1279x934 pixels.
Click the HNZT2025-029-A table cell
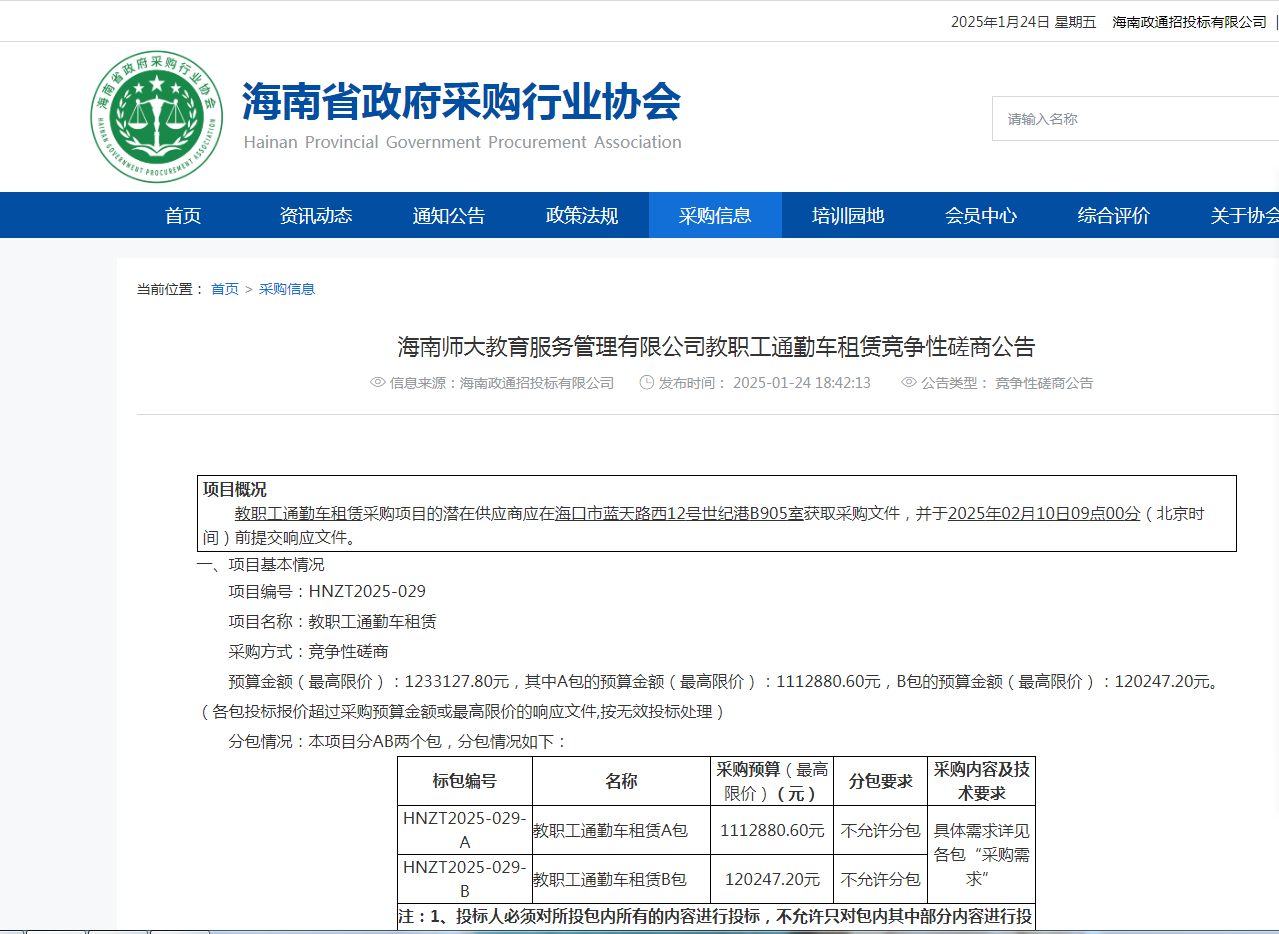[464, 830]
